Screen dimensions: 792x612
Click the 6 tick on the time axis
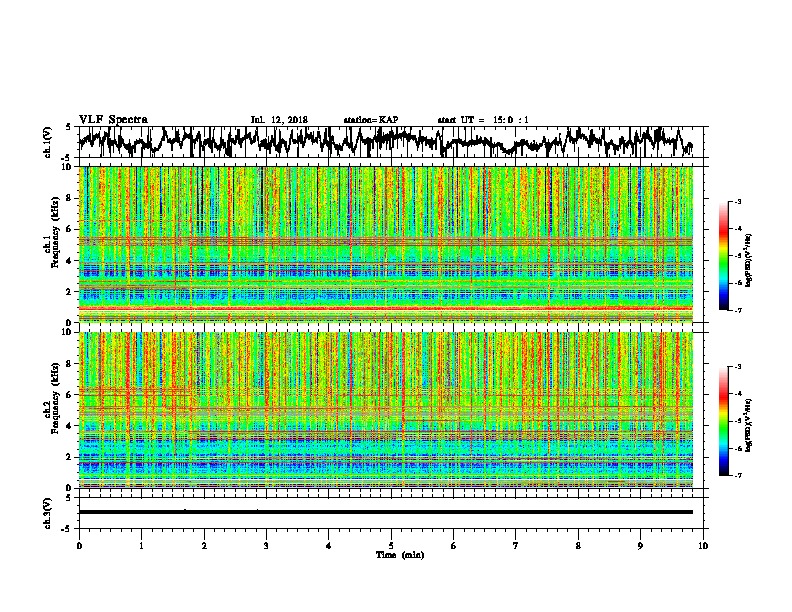tap(454, 546)
